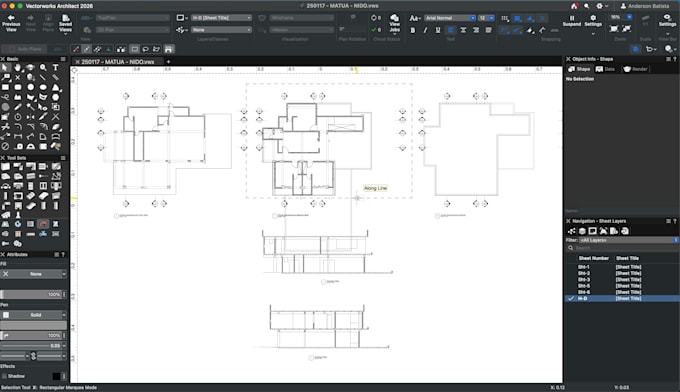Select the Protractor tool
Screen dimensions: 680x392
pos(30,147)
